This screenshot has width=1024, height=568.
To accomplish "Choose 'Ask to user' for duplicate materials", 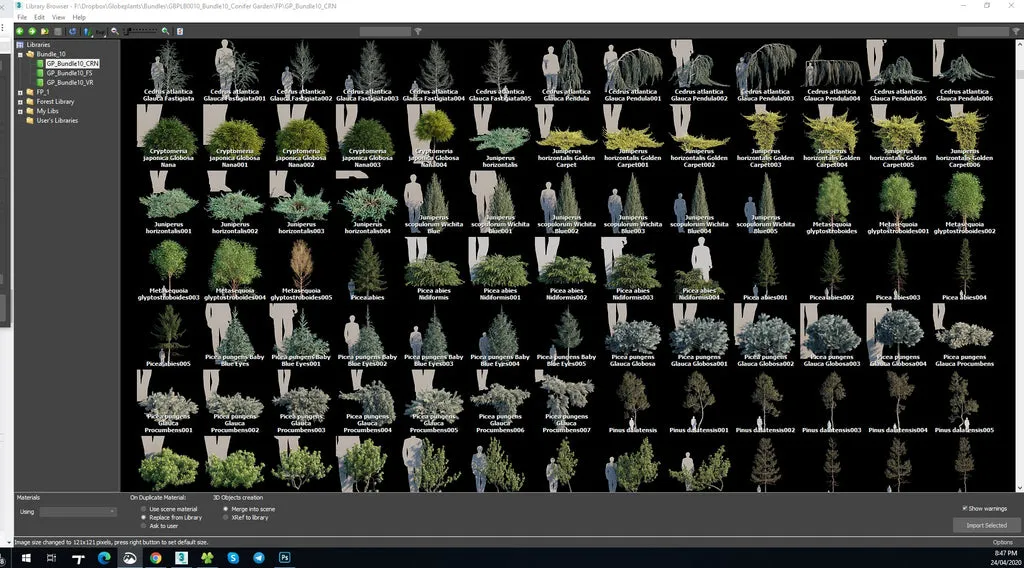I will (x=143, y=525).
